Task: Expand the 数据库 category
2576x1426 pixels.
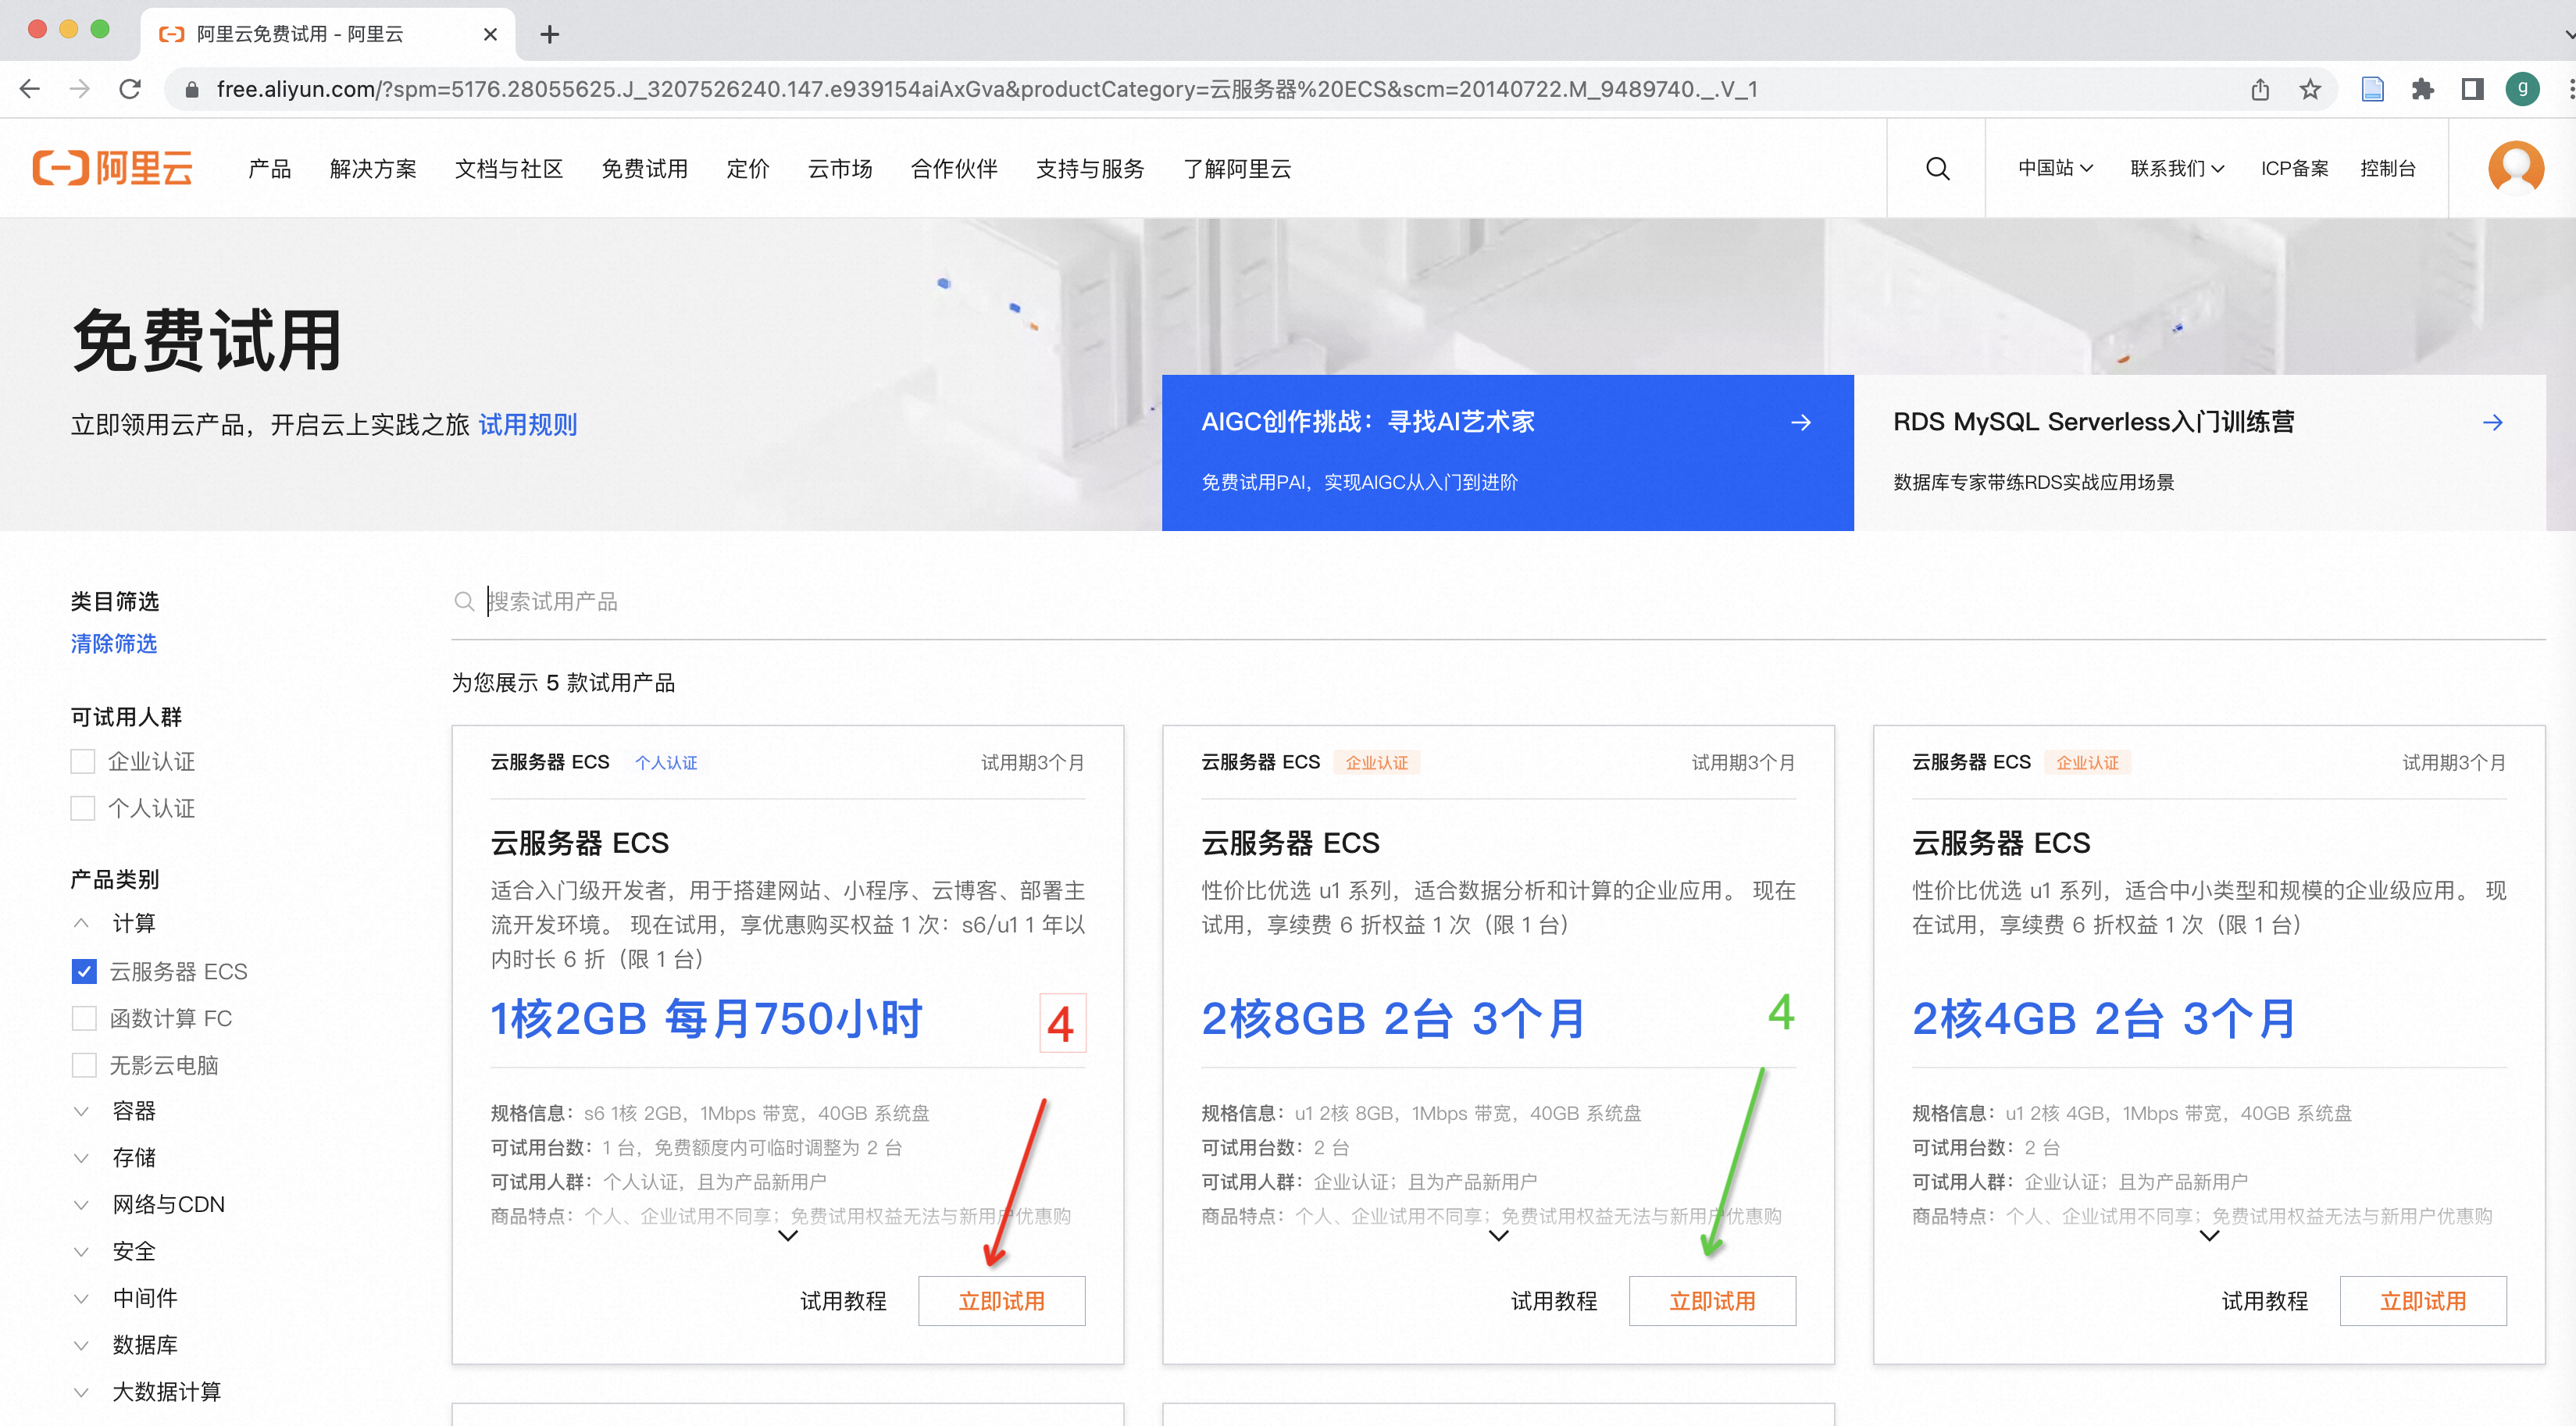Action: [x=145, y=1344]
